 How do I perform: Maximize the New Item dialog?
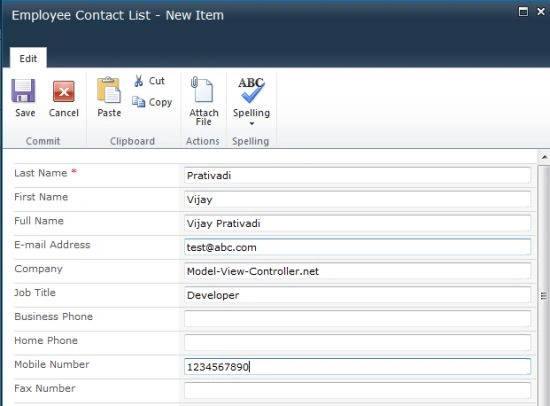coord(523,12)
